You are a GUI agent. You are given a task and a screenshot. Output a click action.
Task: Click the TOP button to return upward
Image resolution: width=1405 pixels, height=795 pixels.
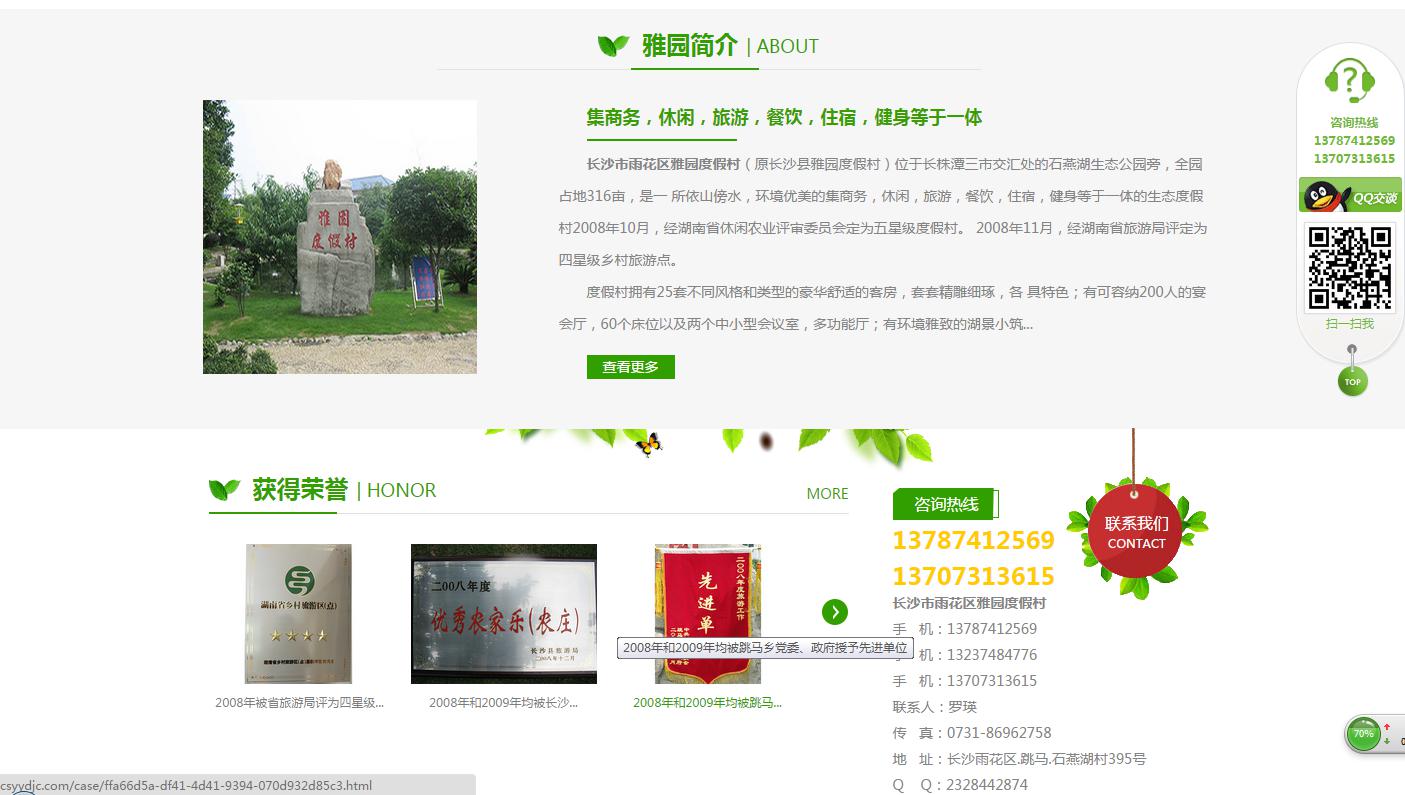pyautogui.click(x=1352, y=381)
